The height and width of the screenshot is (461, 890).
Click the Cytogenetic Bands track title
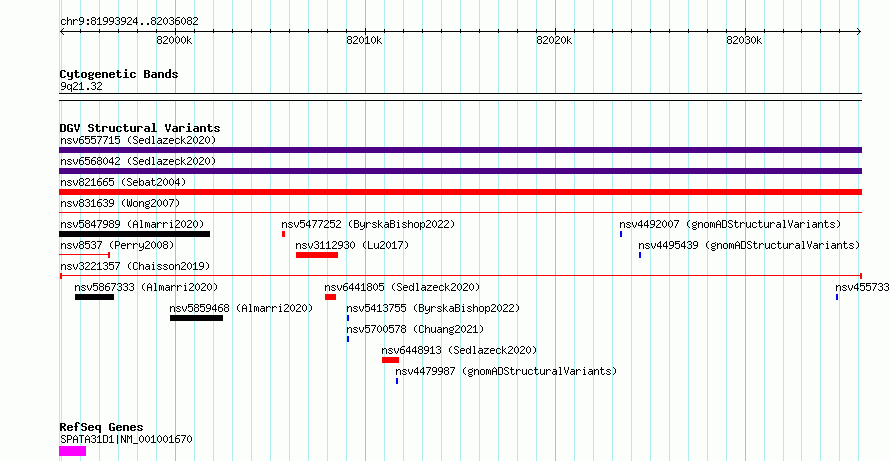coord(119,74)
